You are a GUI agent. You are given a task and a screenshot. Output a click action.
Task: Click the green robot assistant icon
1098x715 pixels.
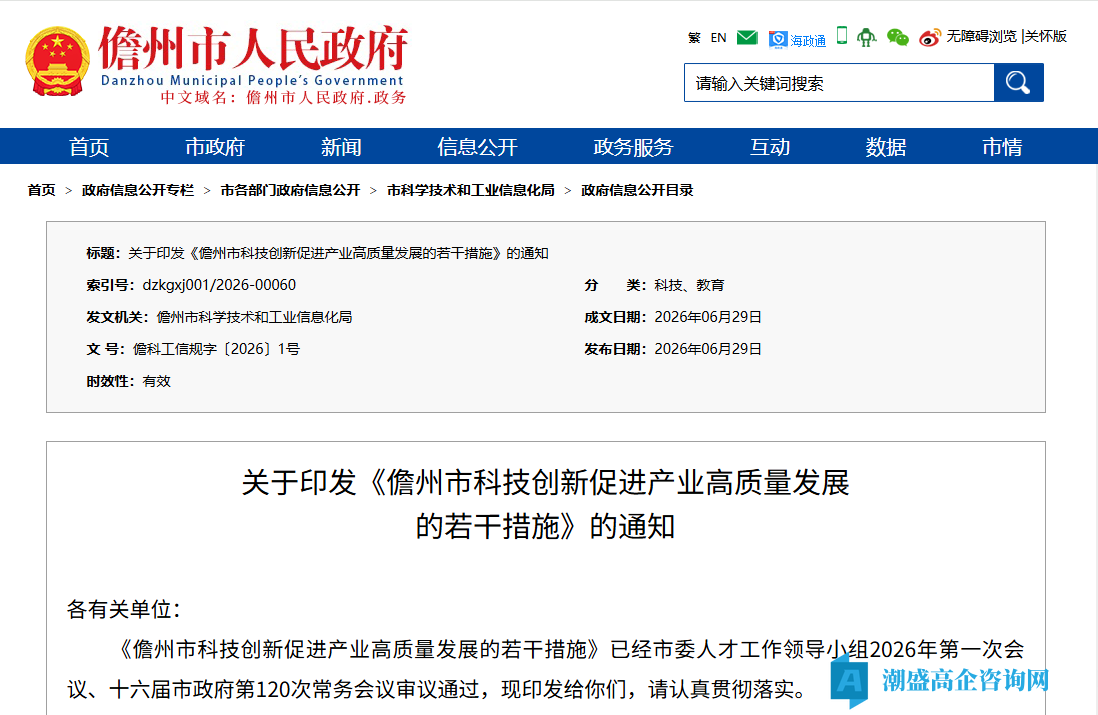click(867, 37)
